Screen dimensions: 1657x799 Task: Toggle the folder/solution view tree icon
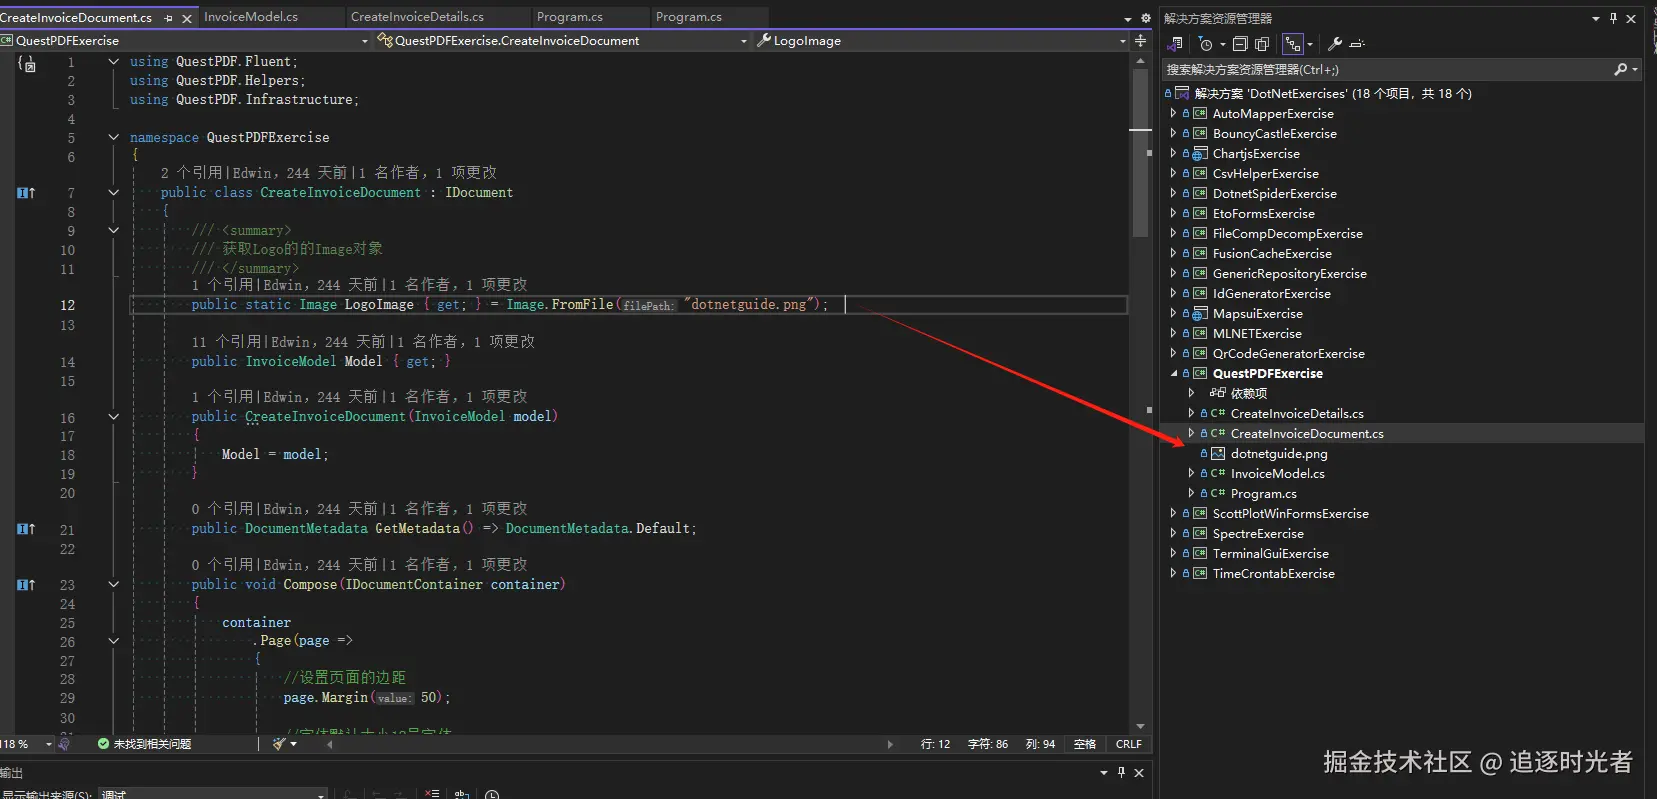1293,44
